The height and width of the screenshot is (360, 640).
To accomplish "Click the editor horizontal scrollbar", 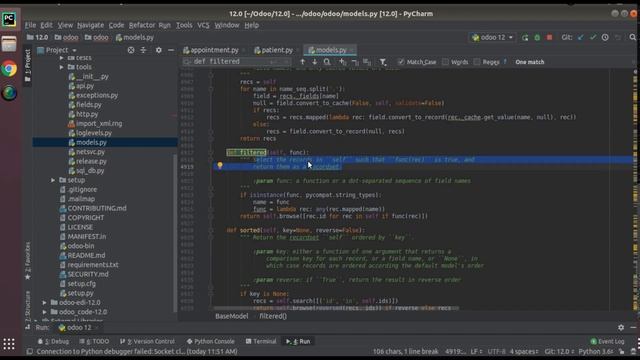I will point(336,308).
